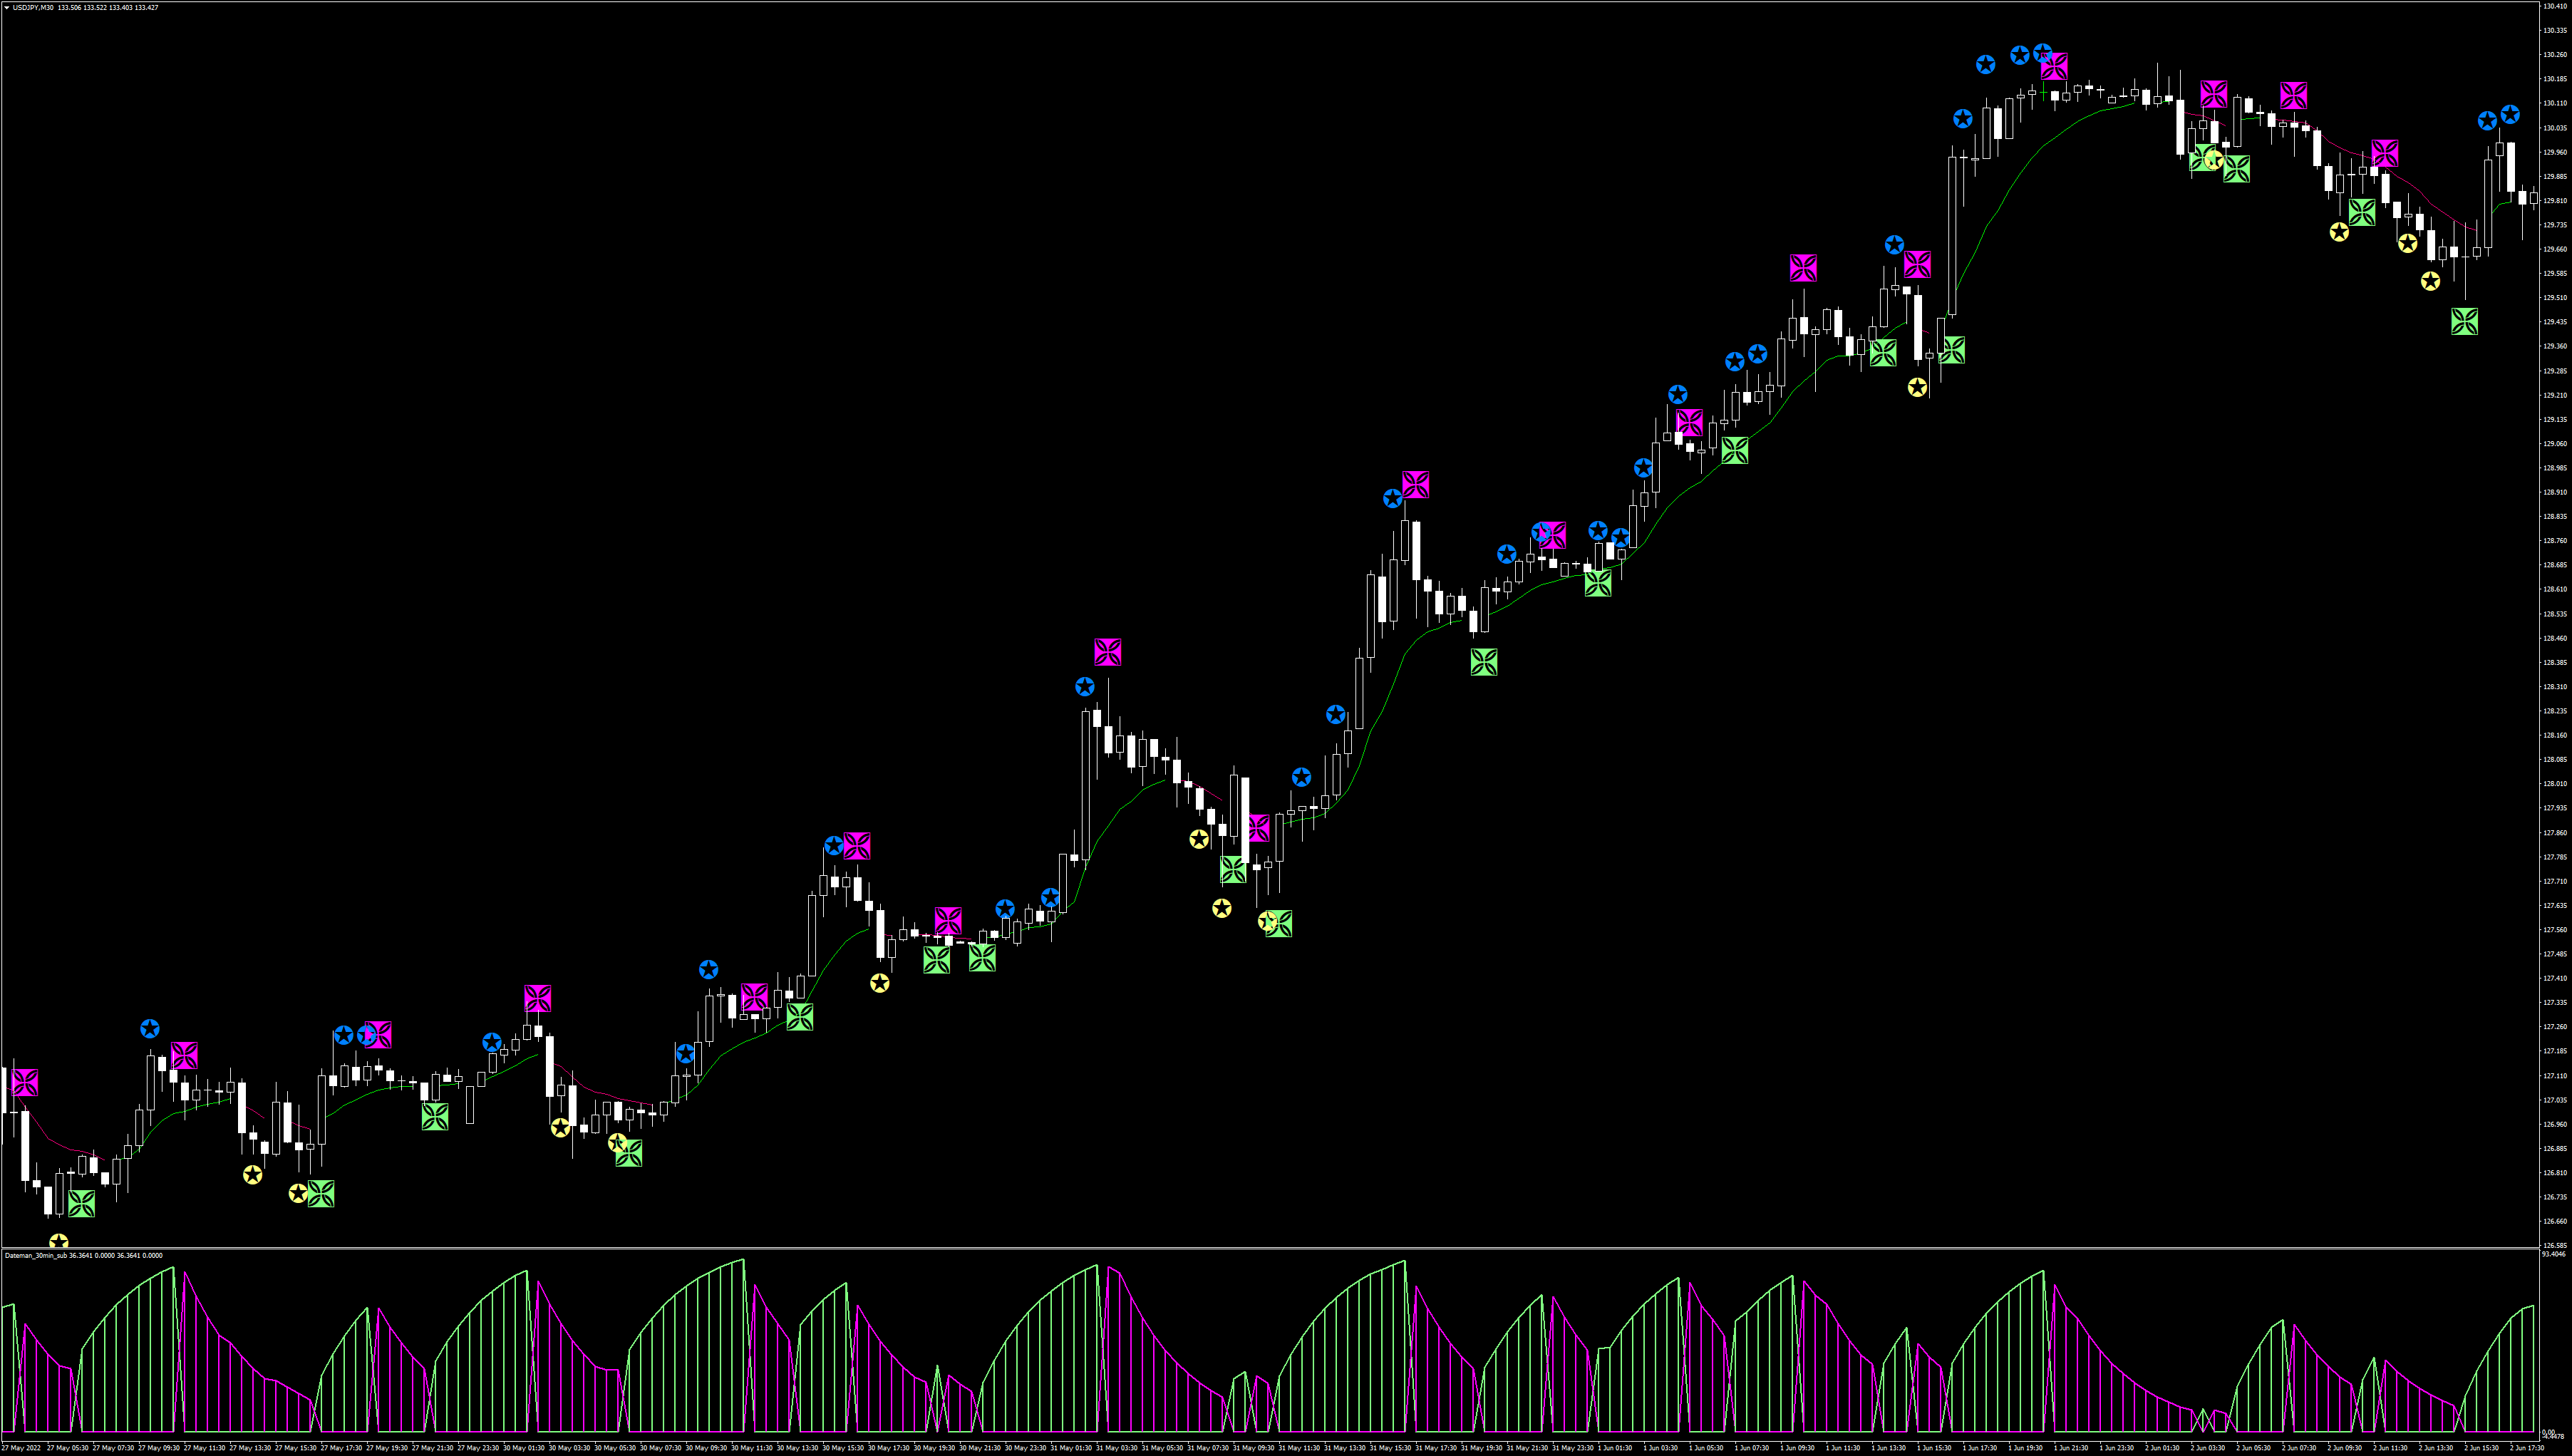Click the 93.4046 indicator scale value
This screenshot has width=2572, height=1456.
coord(2553,1254)
